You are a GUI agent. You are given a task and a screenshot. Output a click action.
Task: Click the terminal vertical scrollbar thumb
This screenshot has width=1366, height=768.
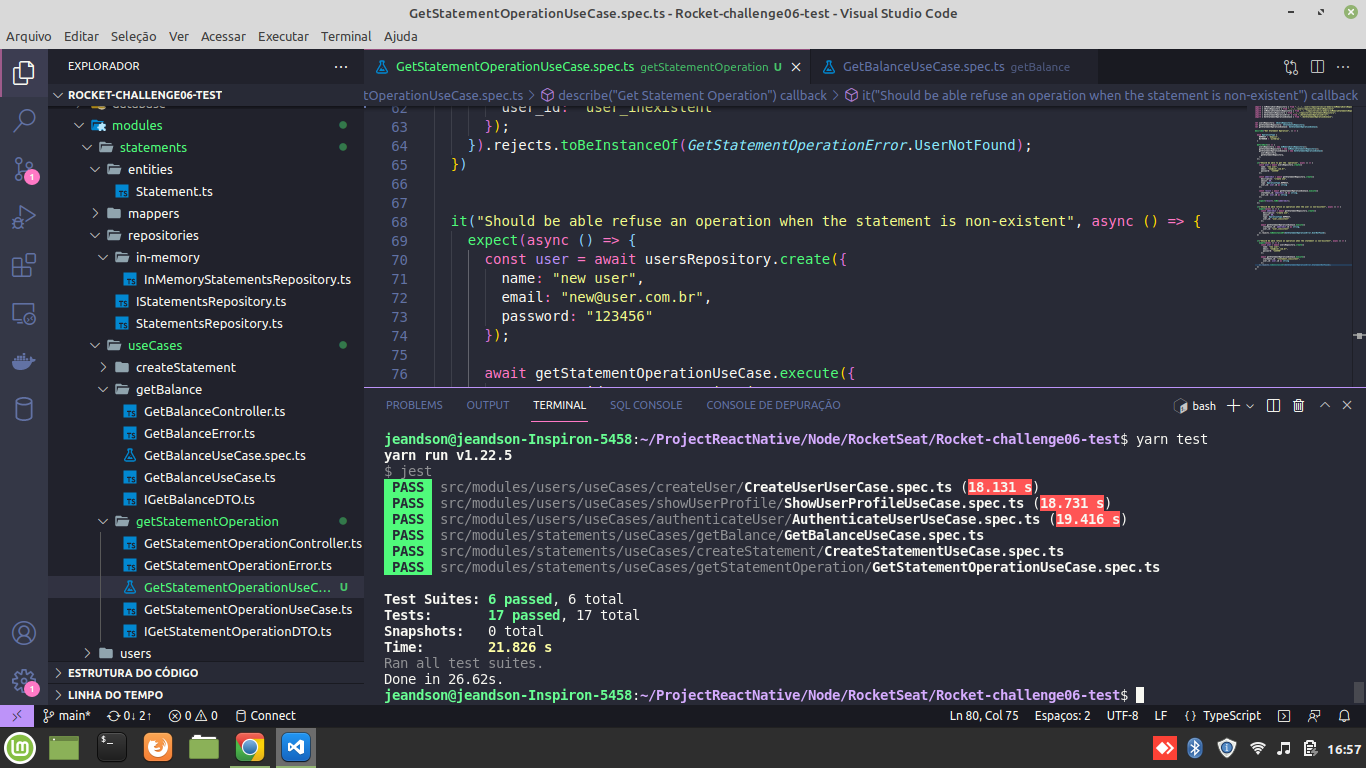[1358, 692]
